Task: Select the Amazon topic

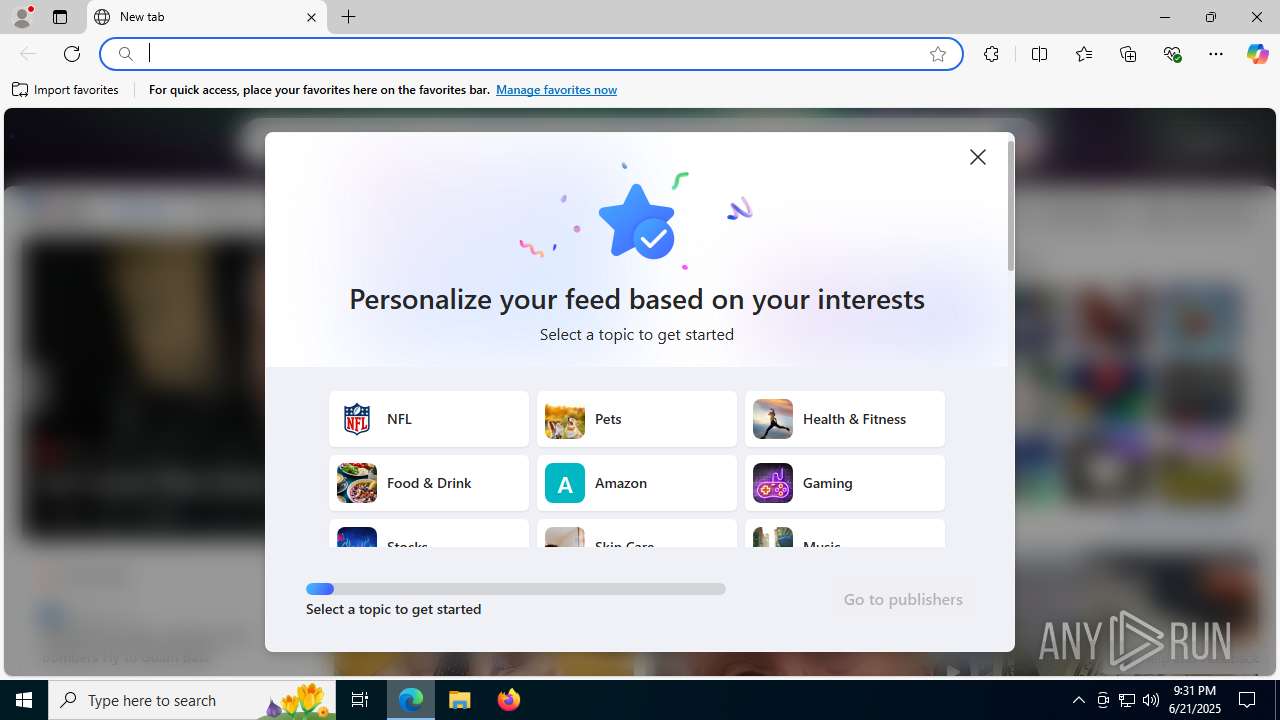Action: coord(637,483)
